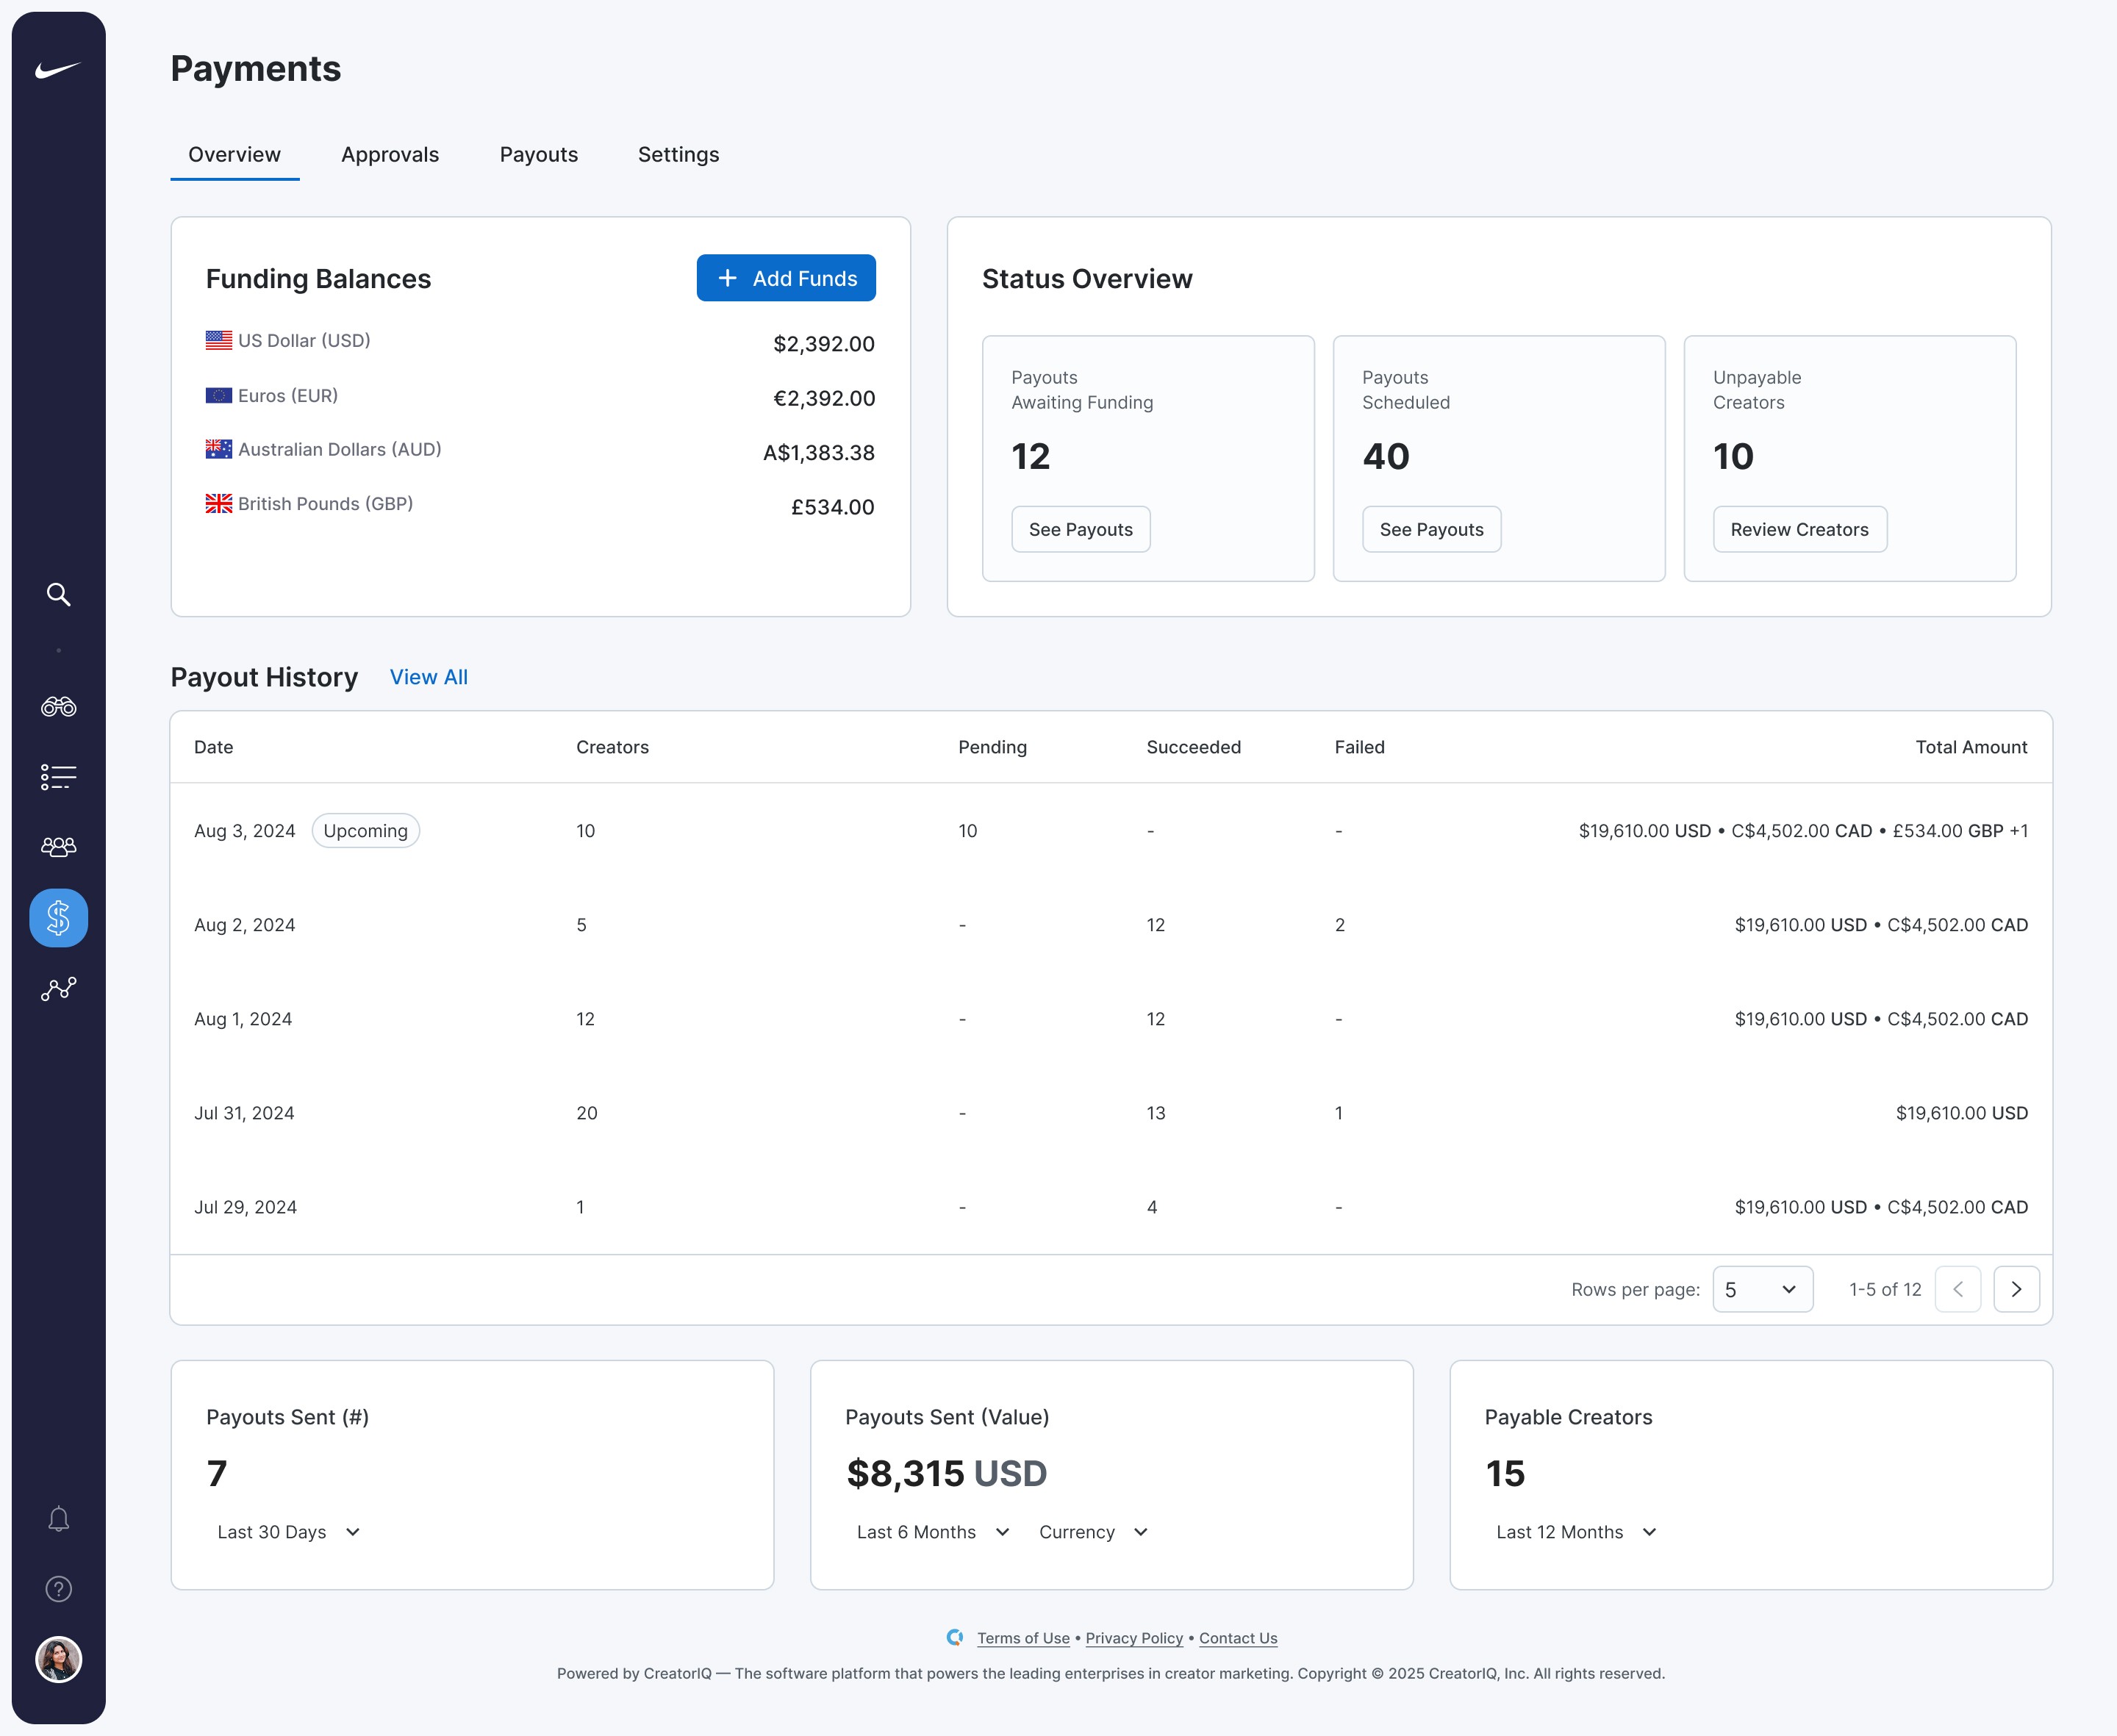
Task: Click See Payouts under Awaiting Funding
Action: 1080,529
